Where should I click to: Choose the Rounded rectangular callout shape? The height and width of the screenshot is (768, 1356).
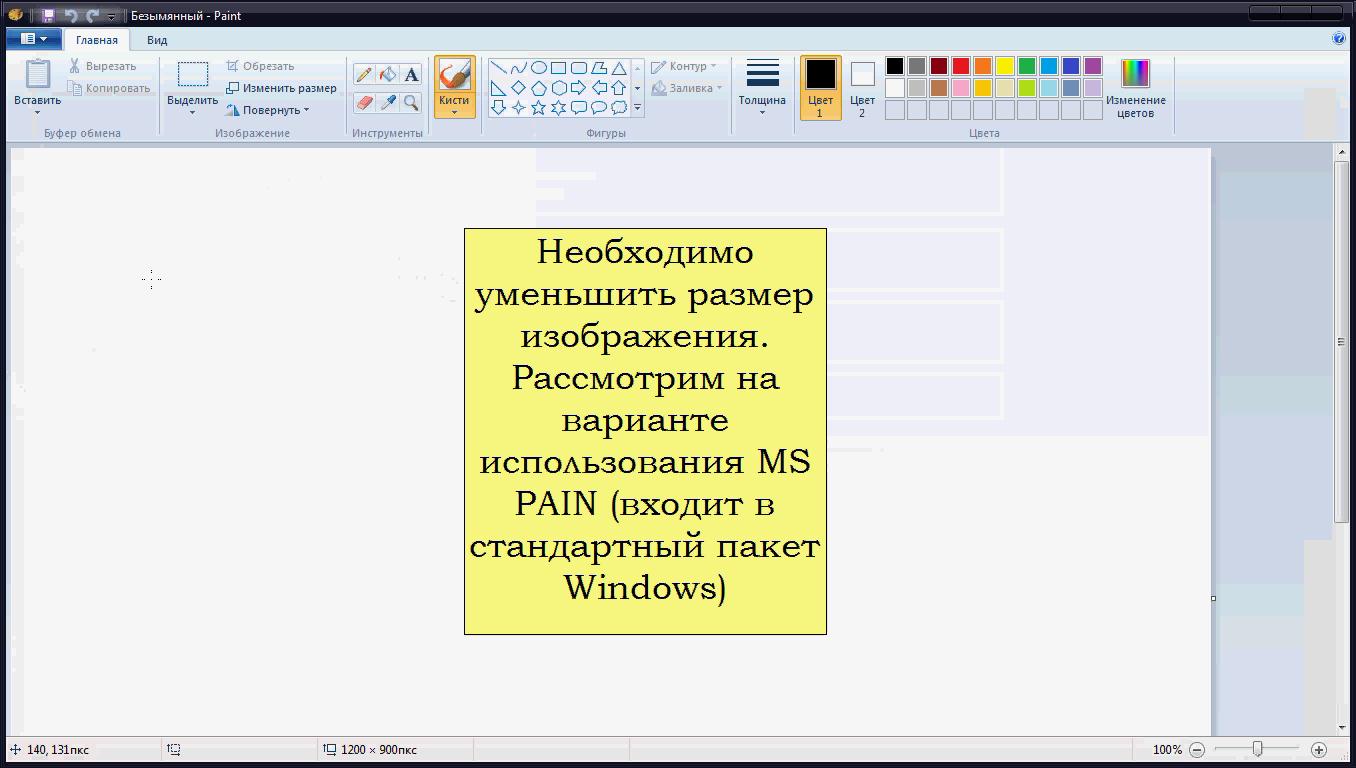point(578,107)
